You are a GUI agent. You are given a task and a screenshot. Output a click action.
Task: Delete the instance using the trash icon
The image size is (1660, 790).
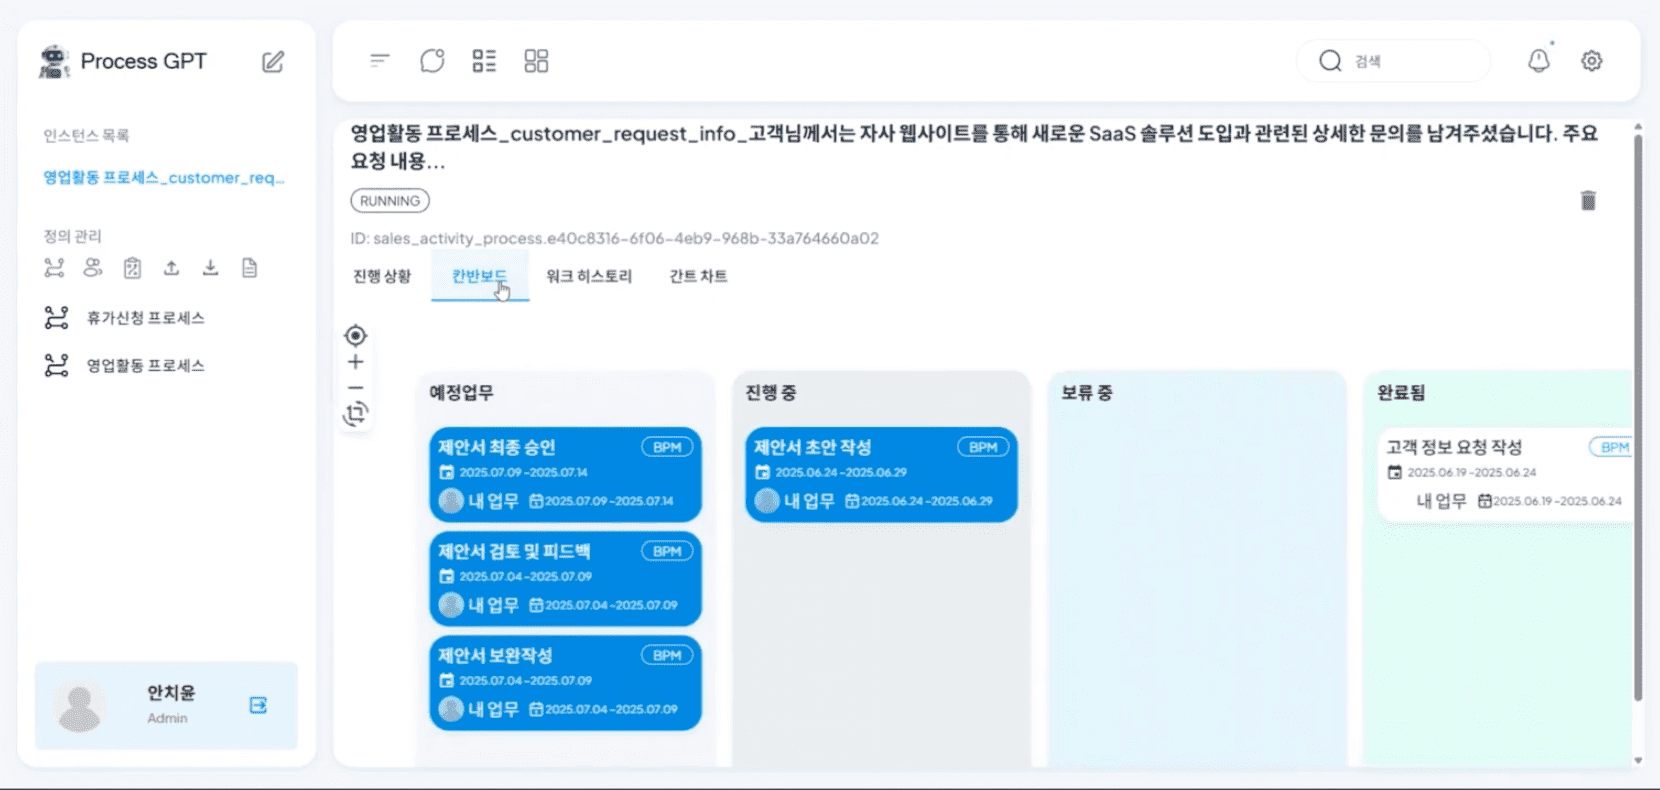[x=1587, y=201]
